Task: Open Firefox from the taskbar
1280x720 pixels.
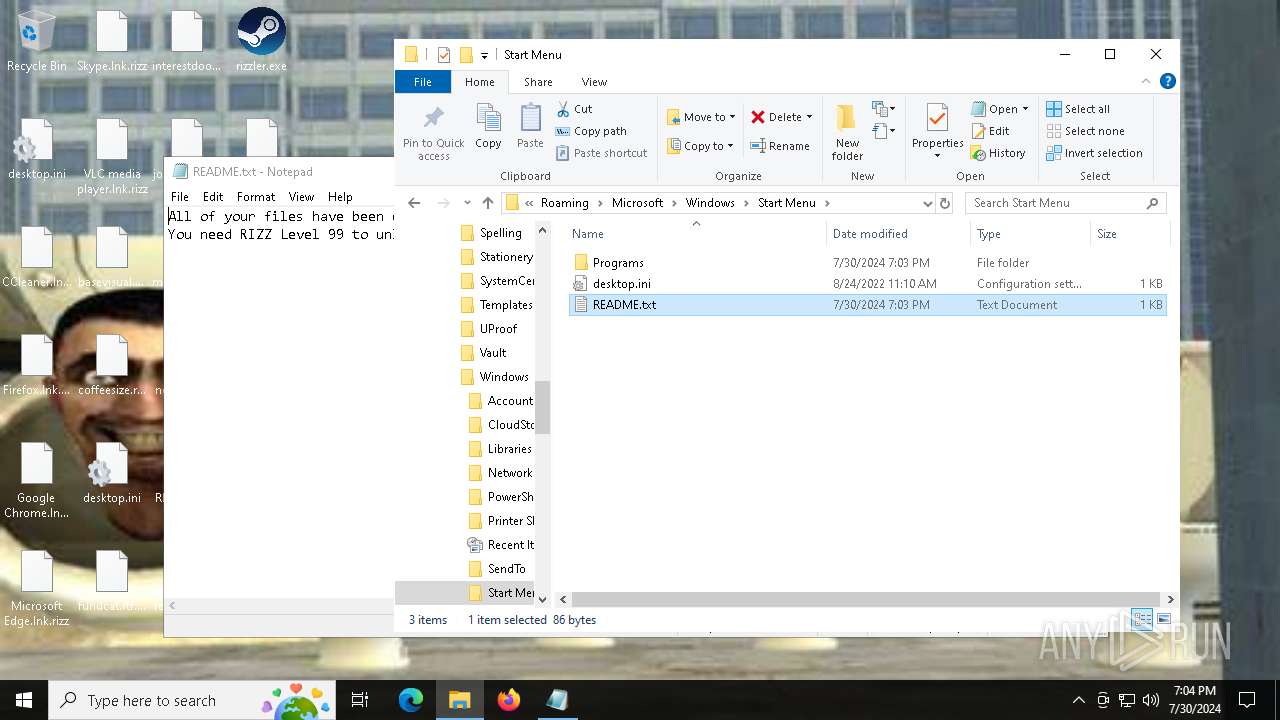Action: click(x=509, y=700)
